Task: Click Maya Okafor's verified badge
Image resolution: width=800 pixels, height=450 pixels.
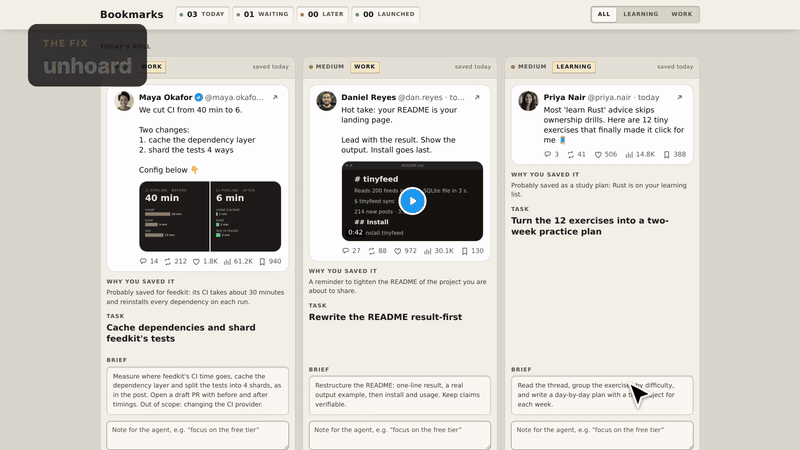Action: coord(198,97)
